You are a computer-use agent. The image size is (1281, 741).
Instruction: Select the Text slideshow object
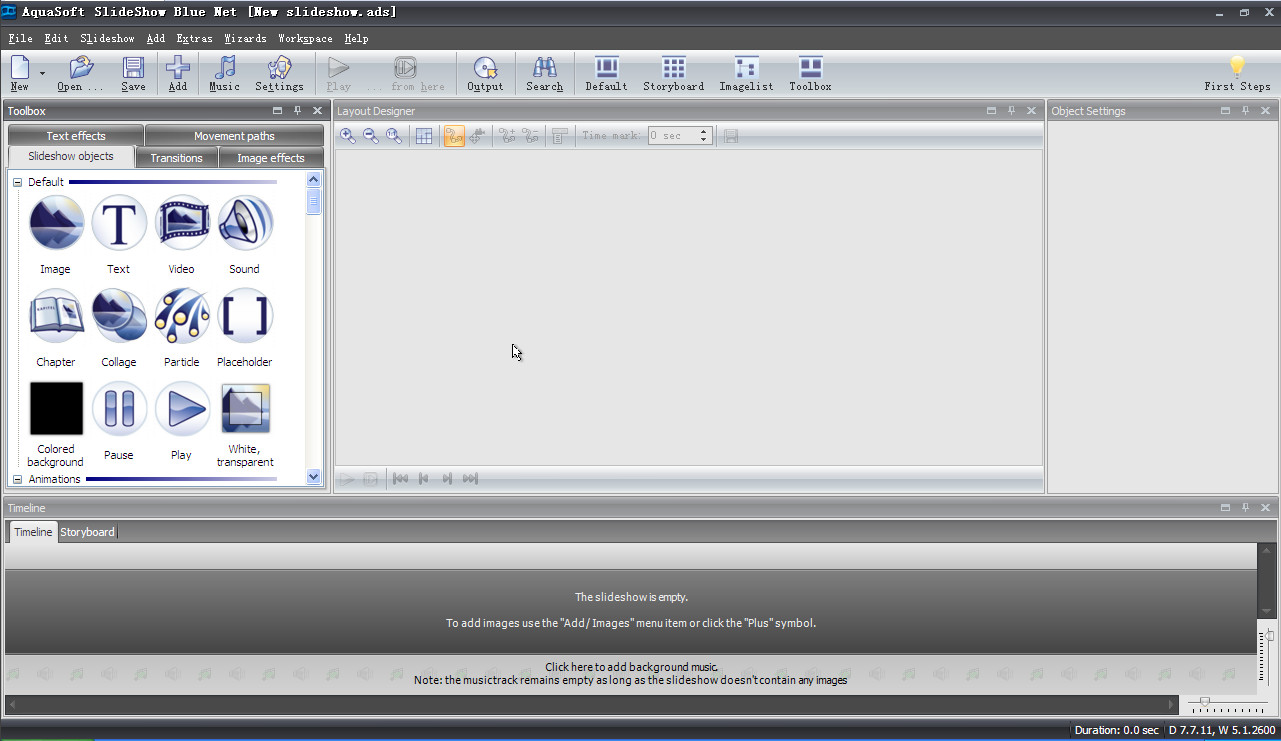pyautogui.click(x=119, y=222)
